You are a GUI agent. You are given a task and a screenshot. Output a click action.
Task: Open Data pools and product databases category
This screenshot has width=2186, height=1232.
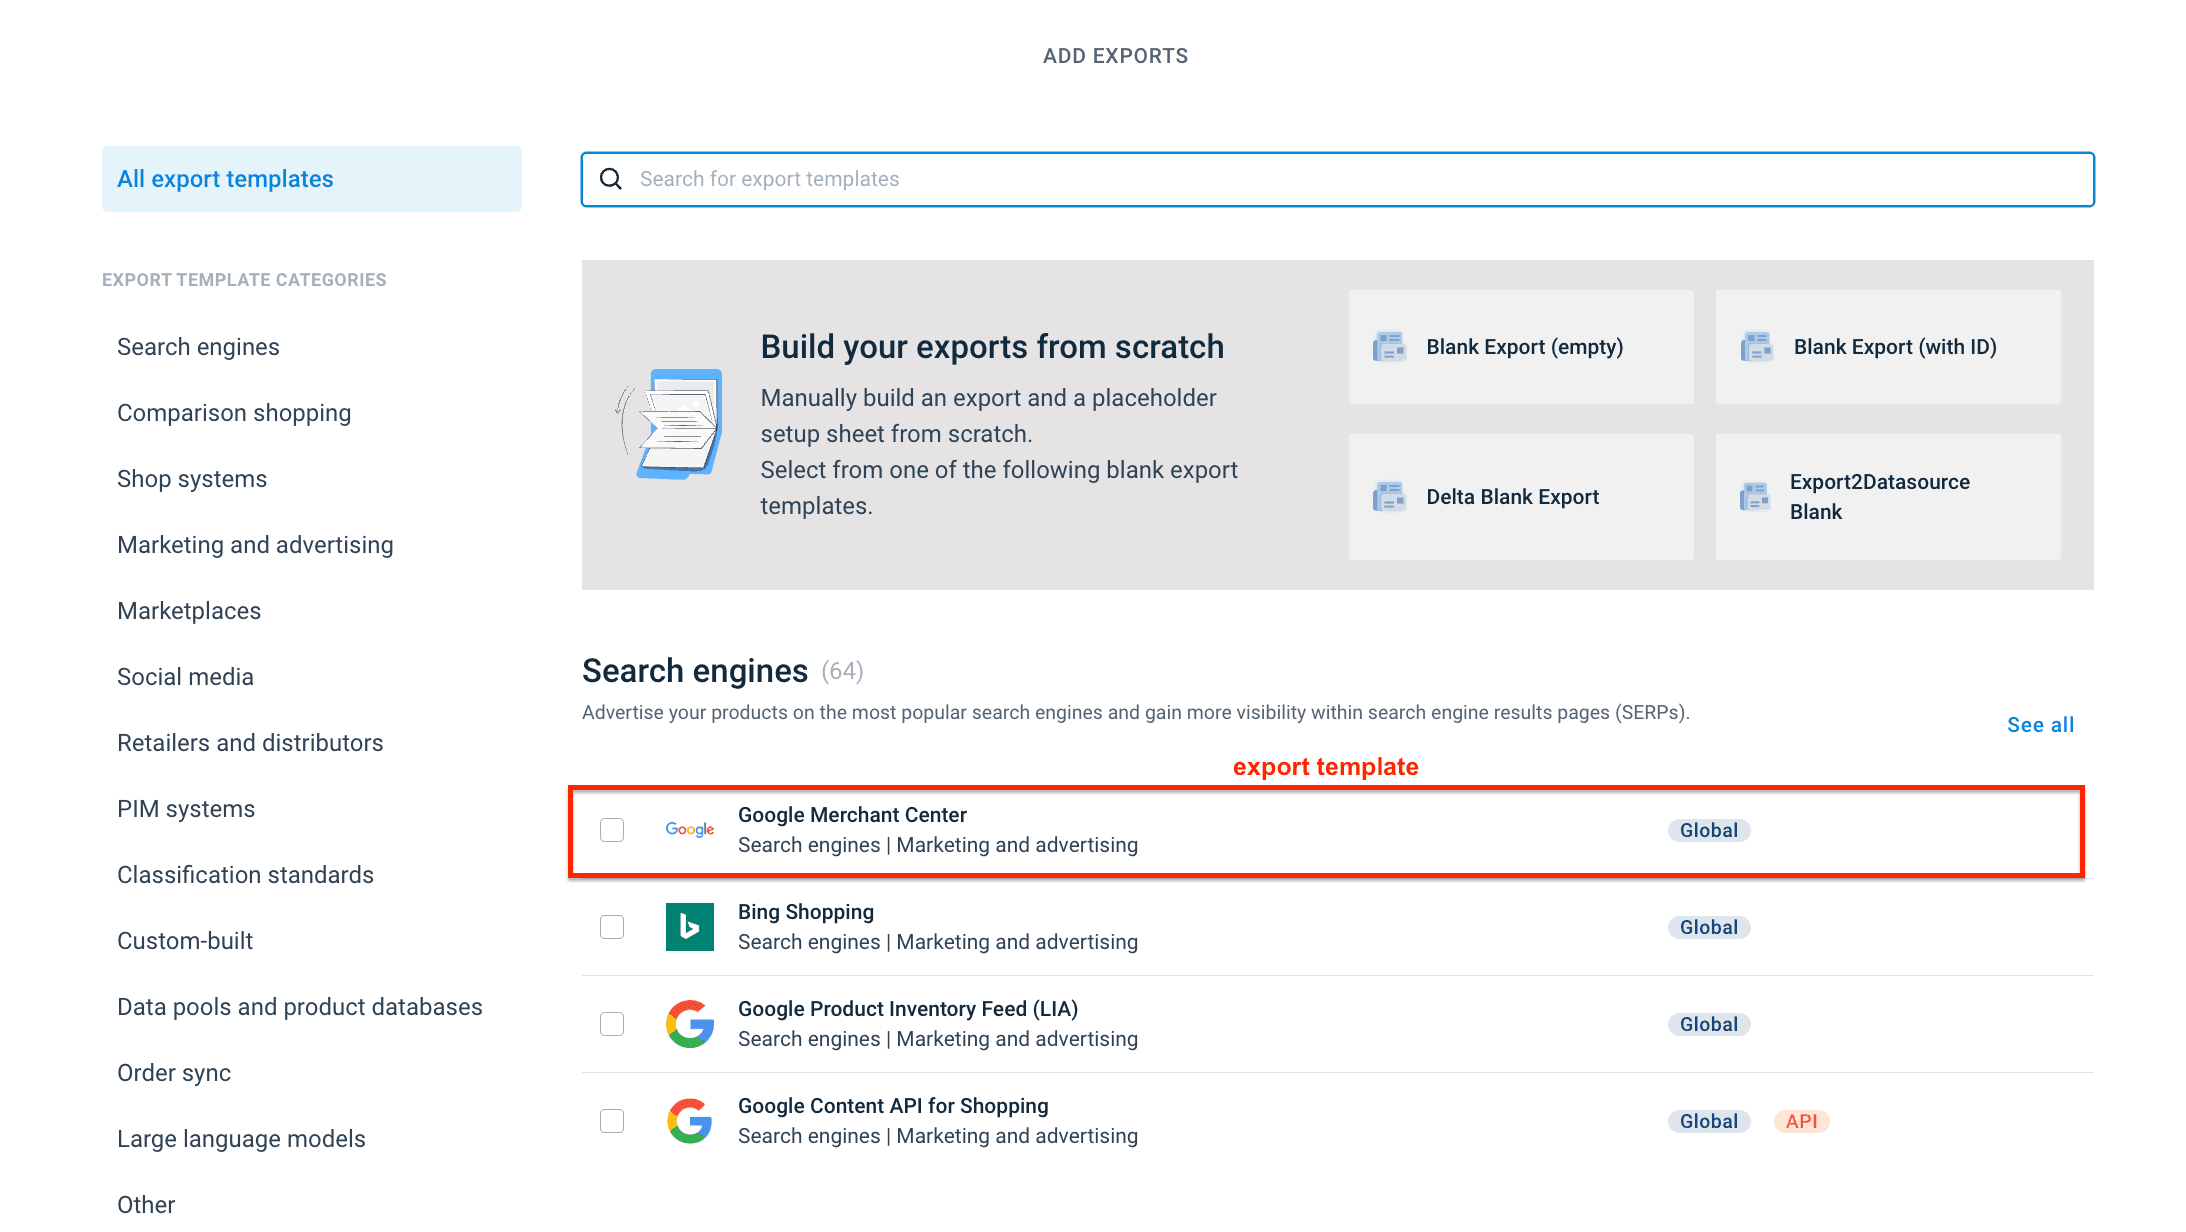[x=300, y=1007]
